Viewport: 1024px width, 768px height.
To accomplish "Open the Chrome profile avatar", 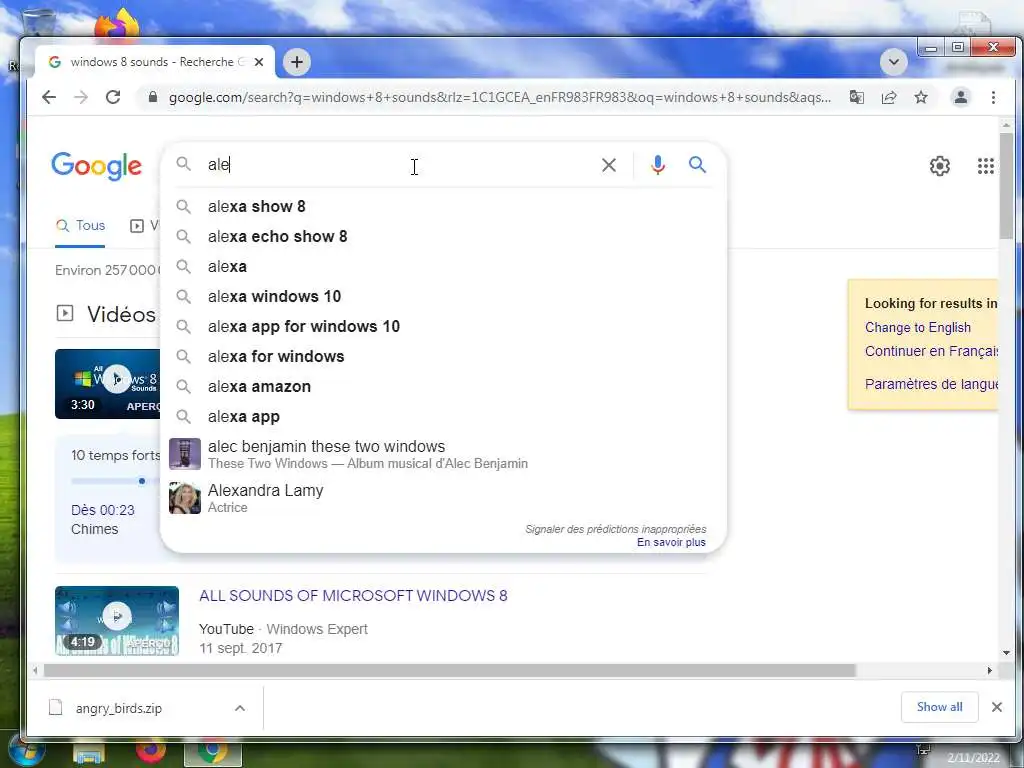I will 961,97.
